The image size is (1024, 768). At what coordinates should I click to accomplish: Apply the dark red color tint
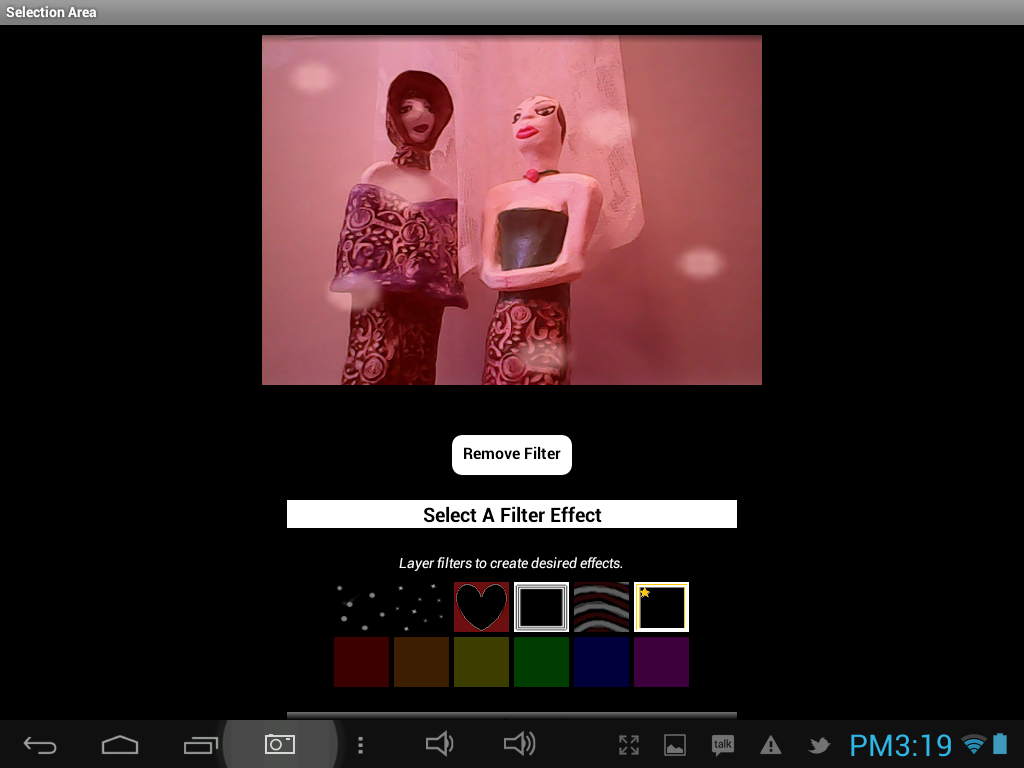[361, 662]
